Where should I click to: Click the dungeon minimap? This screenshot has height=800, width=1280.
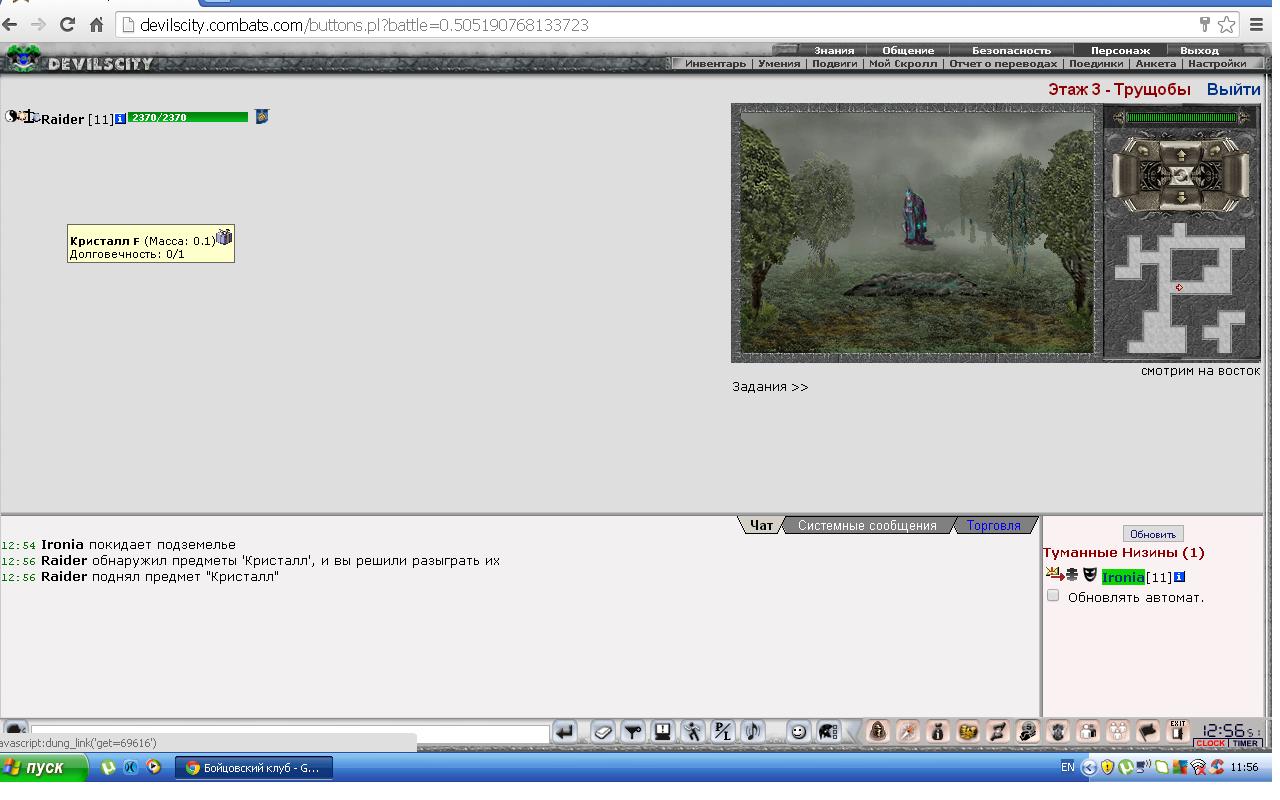(x=1181, y=289)
